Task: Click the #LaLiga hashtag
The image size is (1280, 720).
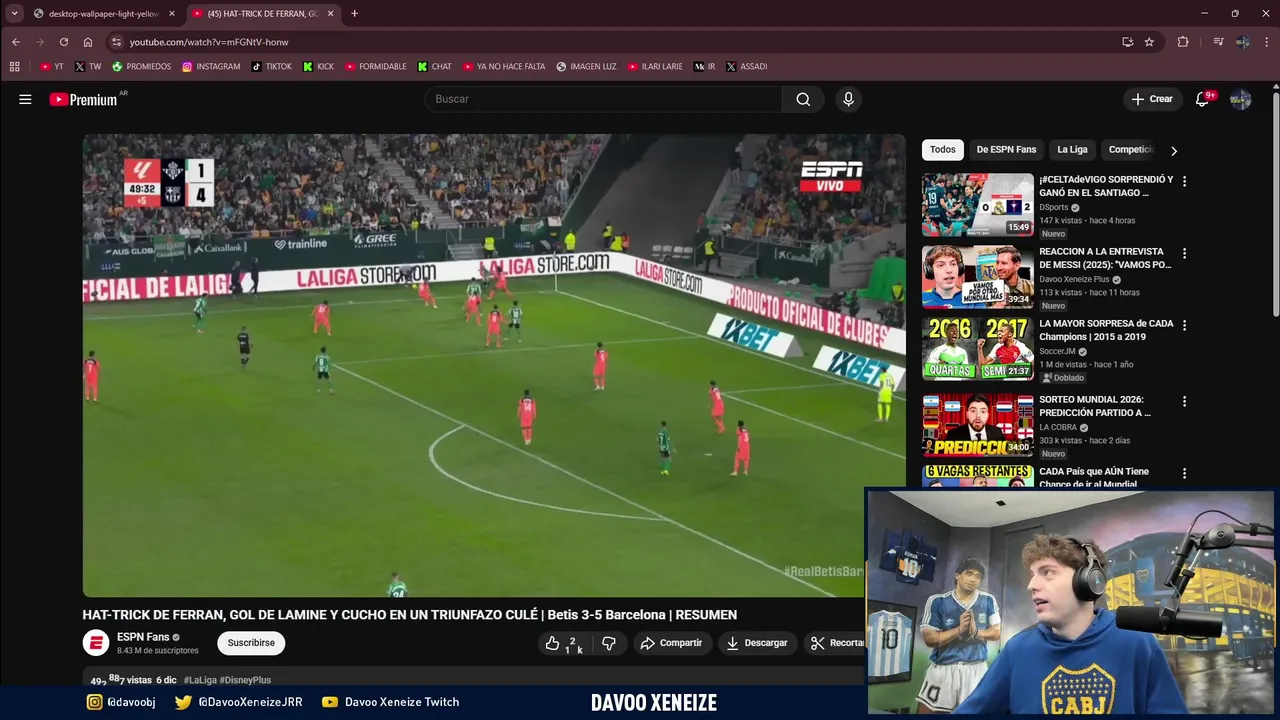Action: coord(200,680)
